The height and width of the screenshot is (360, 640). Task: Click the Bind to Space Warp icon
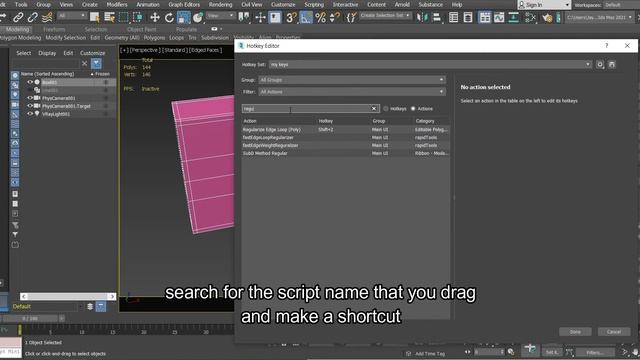tap(47, 17)
